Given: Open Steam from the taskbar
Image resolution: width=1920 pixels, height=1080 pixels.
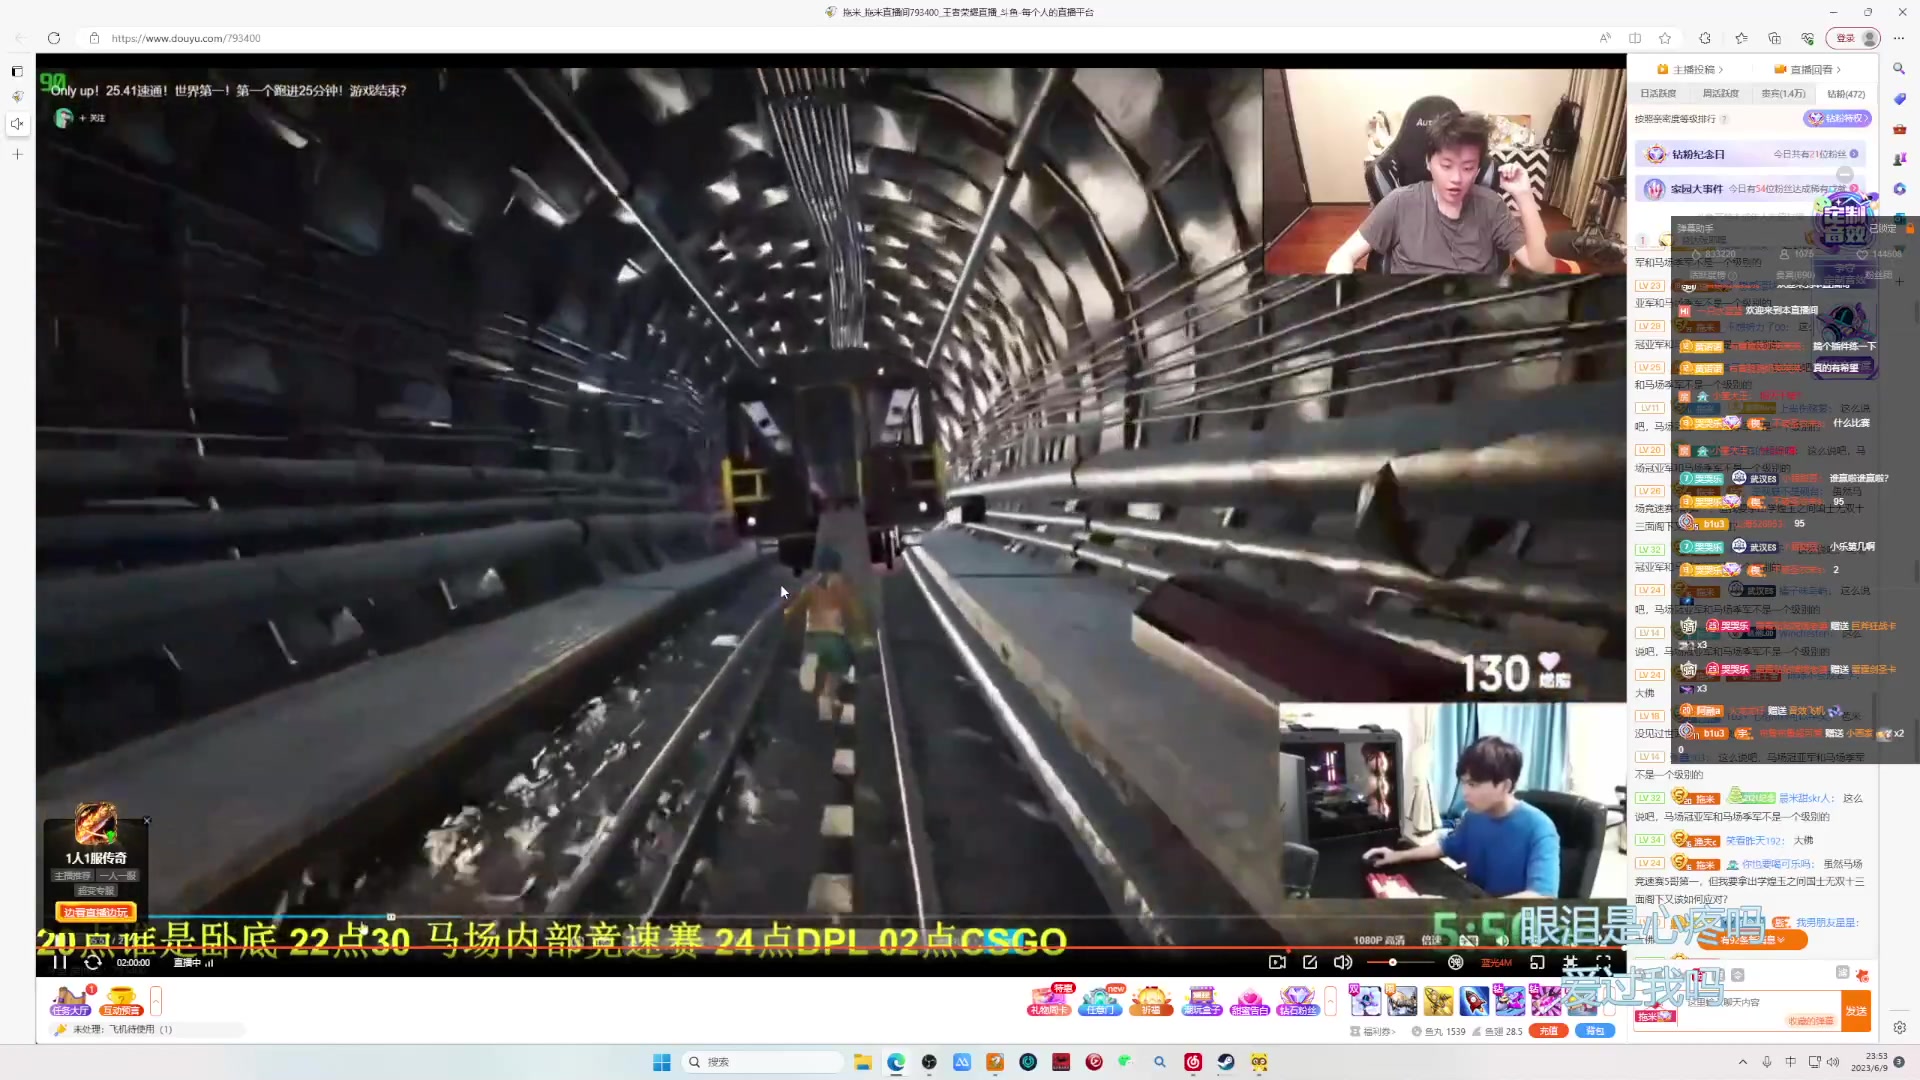Looking at the screenshot, I should [x=1226, y=1062].
